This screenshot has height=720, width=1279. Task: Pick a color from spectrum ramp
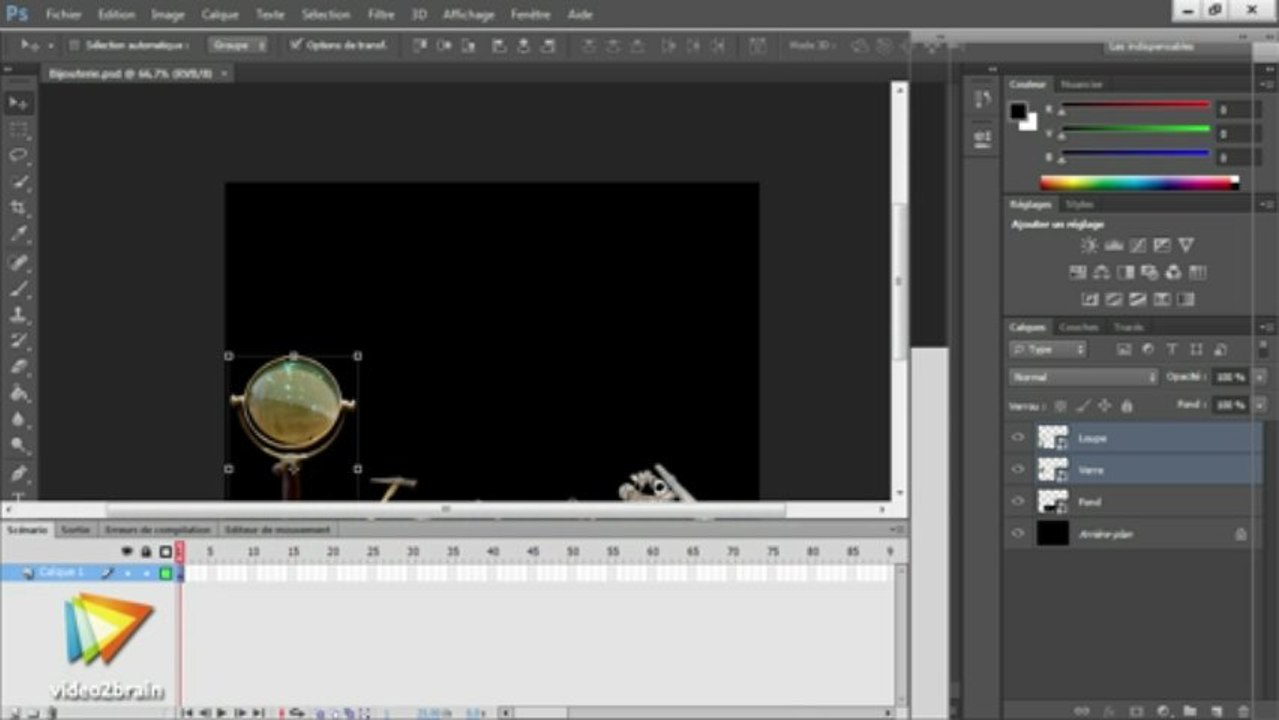[x=1139, y=183]
